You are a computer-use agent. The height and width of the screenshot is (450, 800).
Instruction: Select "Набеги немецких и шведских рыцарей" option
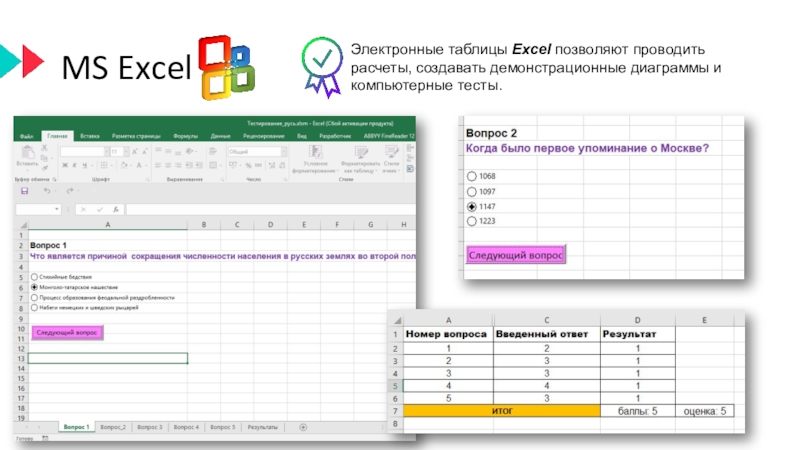tap(34, 308)
